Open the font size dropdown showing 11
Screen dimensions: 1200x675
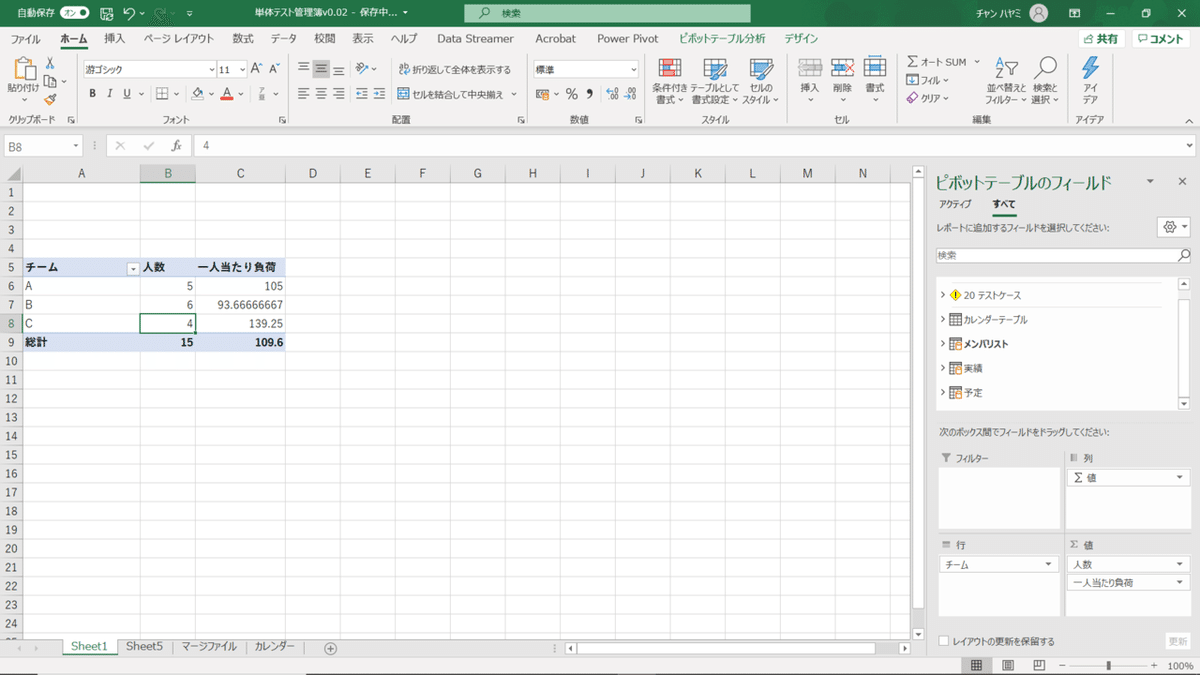[241, 69]
